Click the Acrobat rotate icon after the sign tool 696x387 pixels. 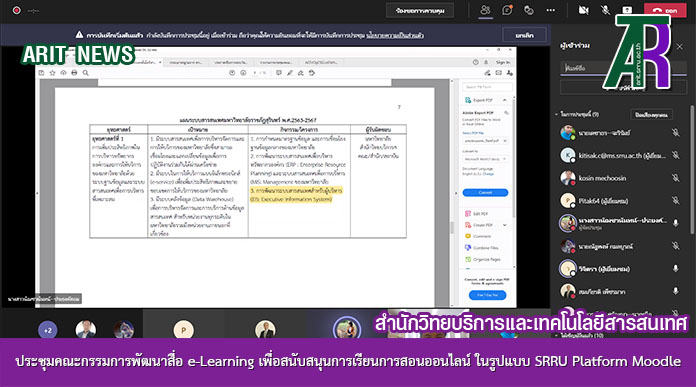(x=312, y=73)
